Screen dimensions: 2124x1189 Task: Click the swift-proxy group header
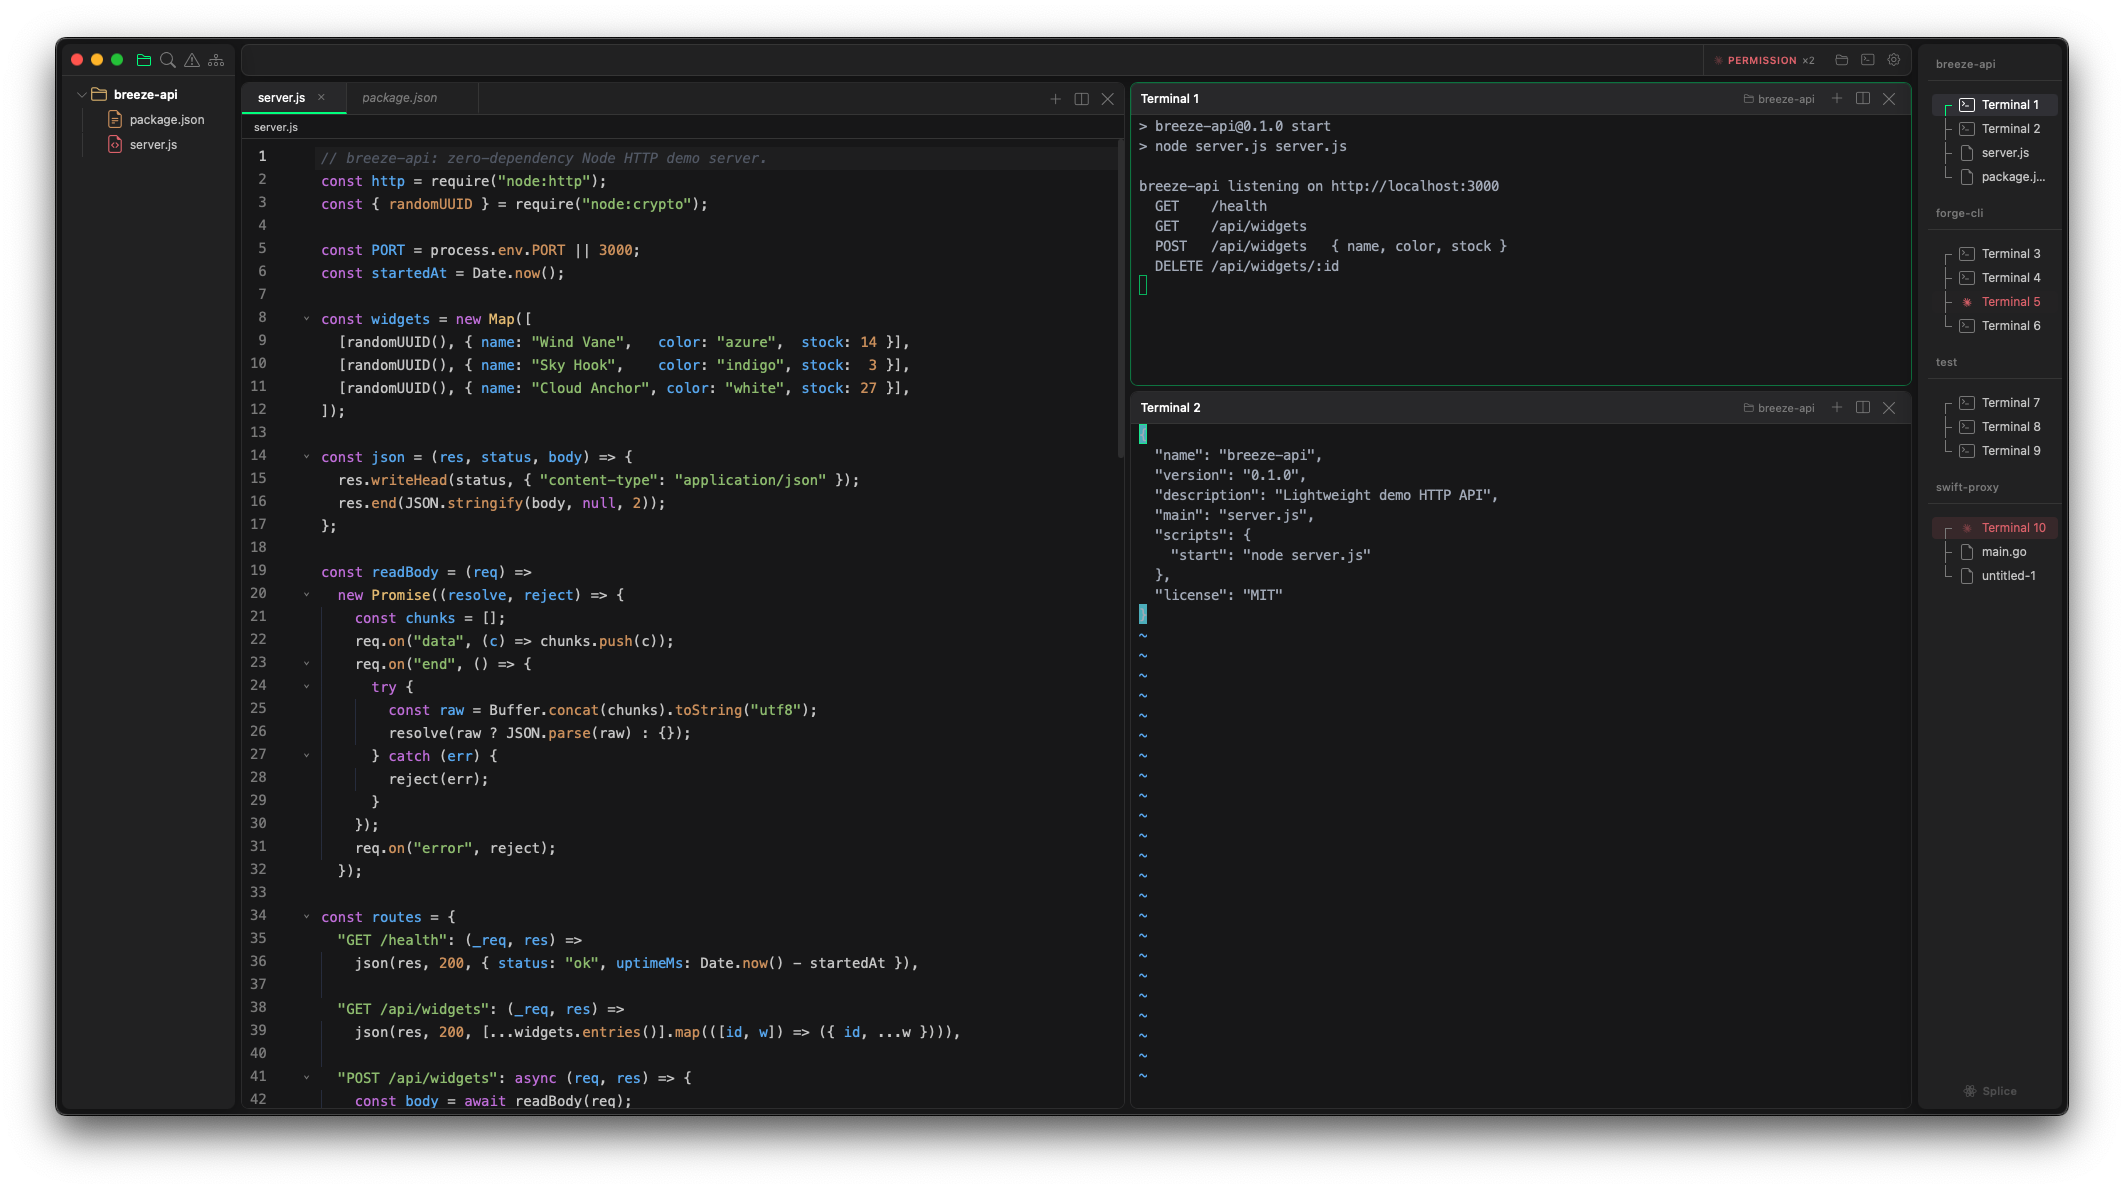click(x=1967, y=488)
